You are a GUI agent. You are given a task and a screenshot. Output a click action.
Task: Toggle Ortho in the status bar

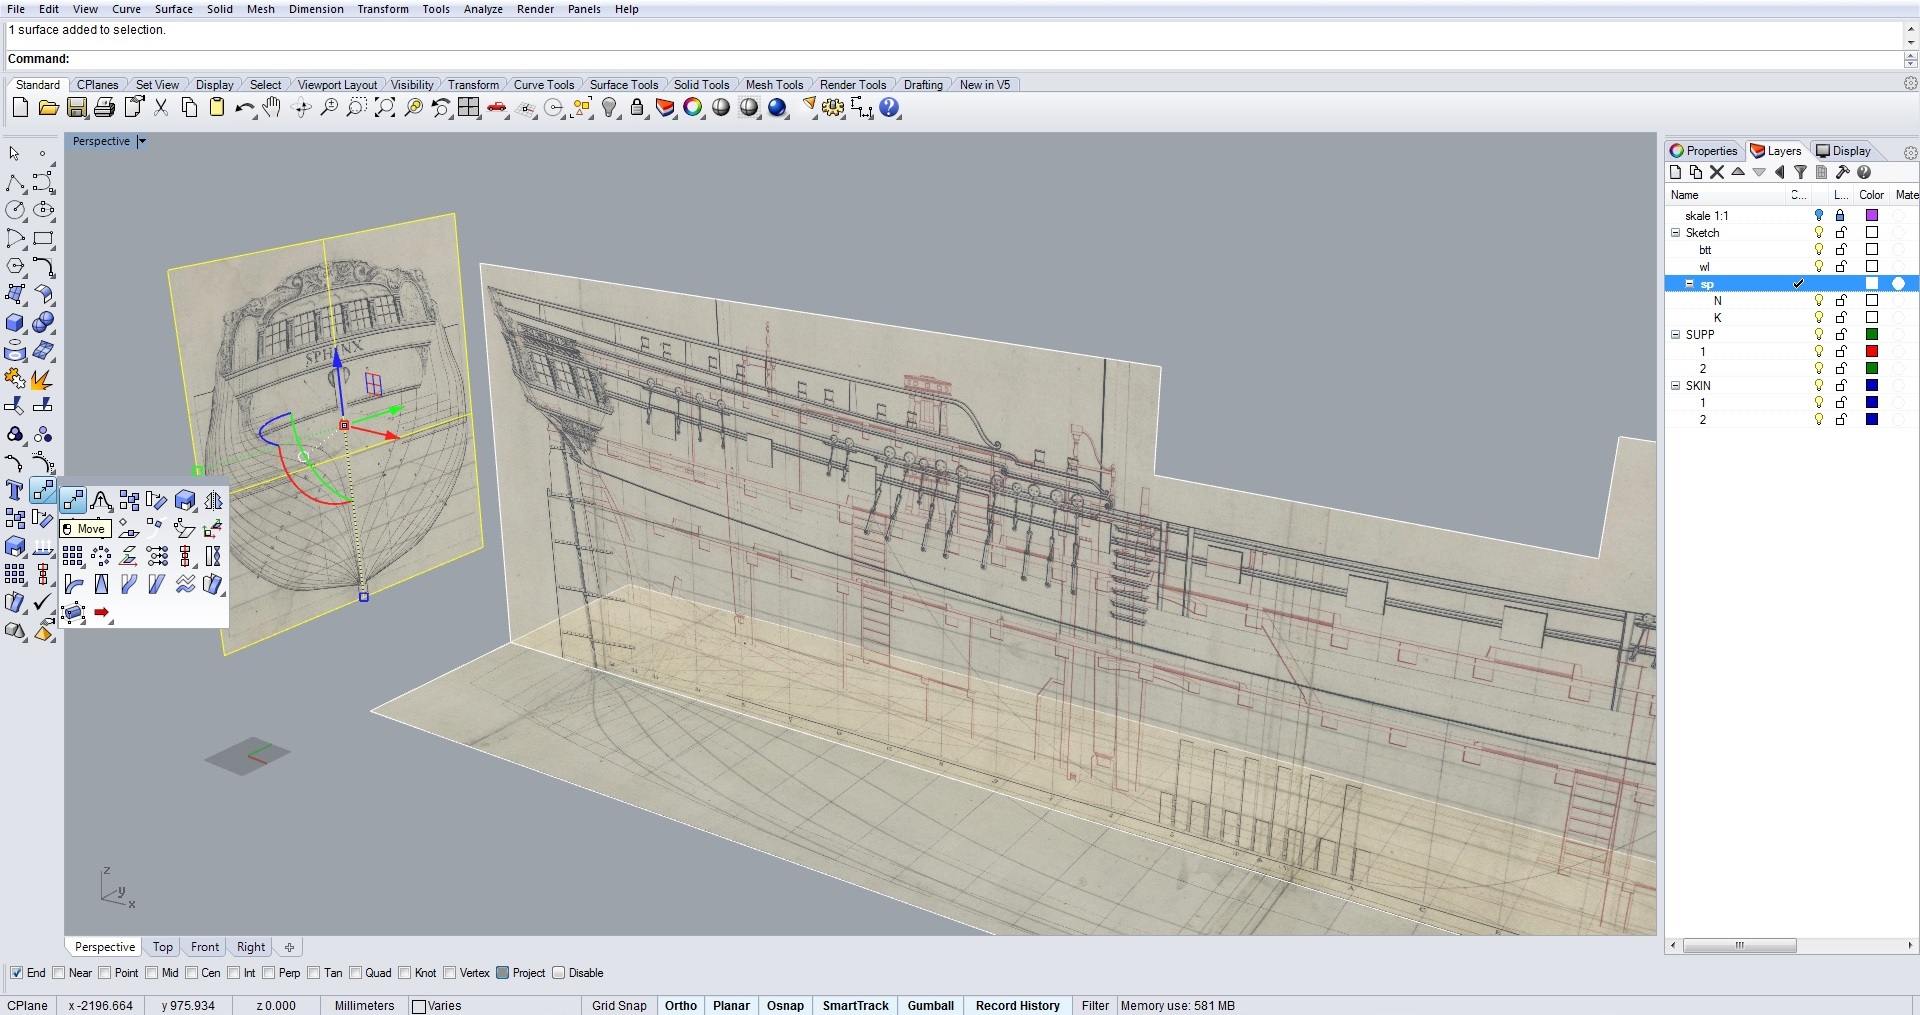pyautogui.click(x=680, y=1005)
